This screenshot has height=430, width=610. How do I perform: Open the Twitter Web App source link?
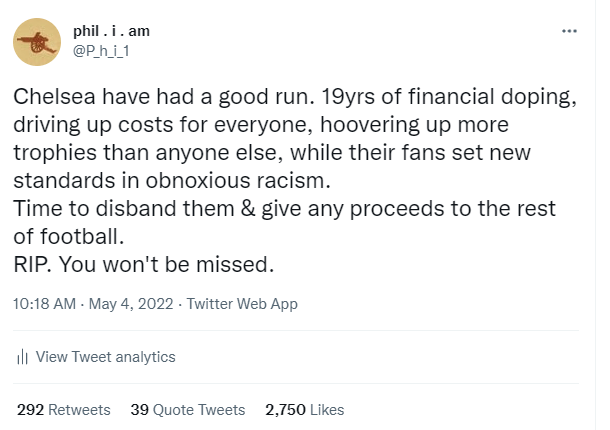pyautogui.click(x=240, y=304)
